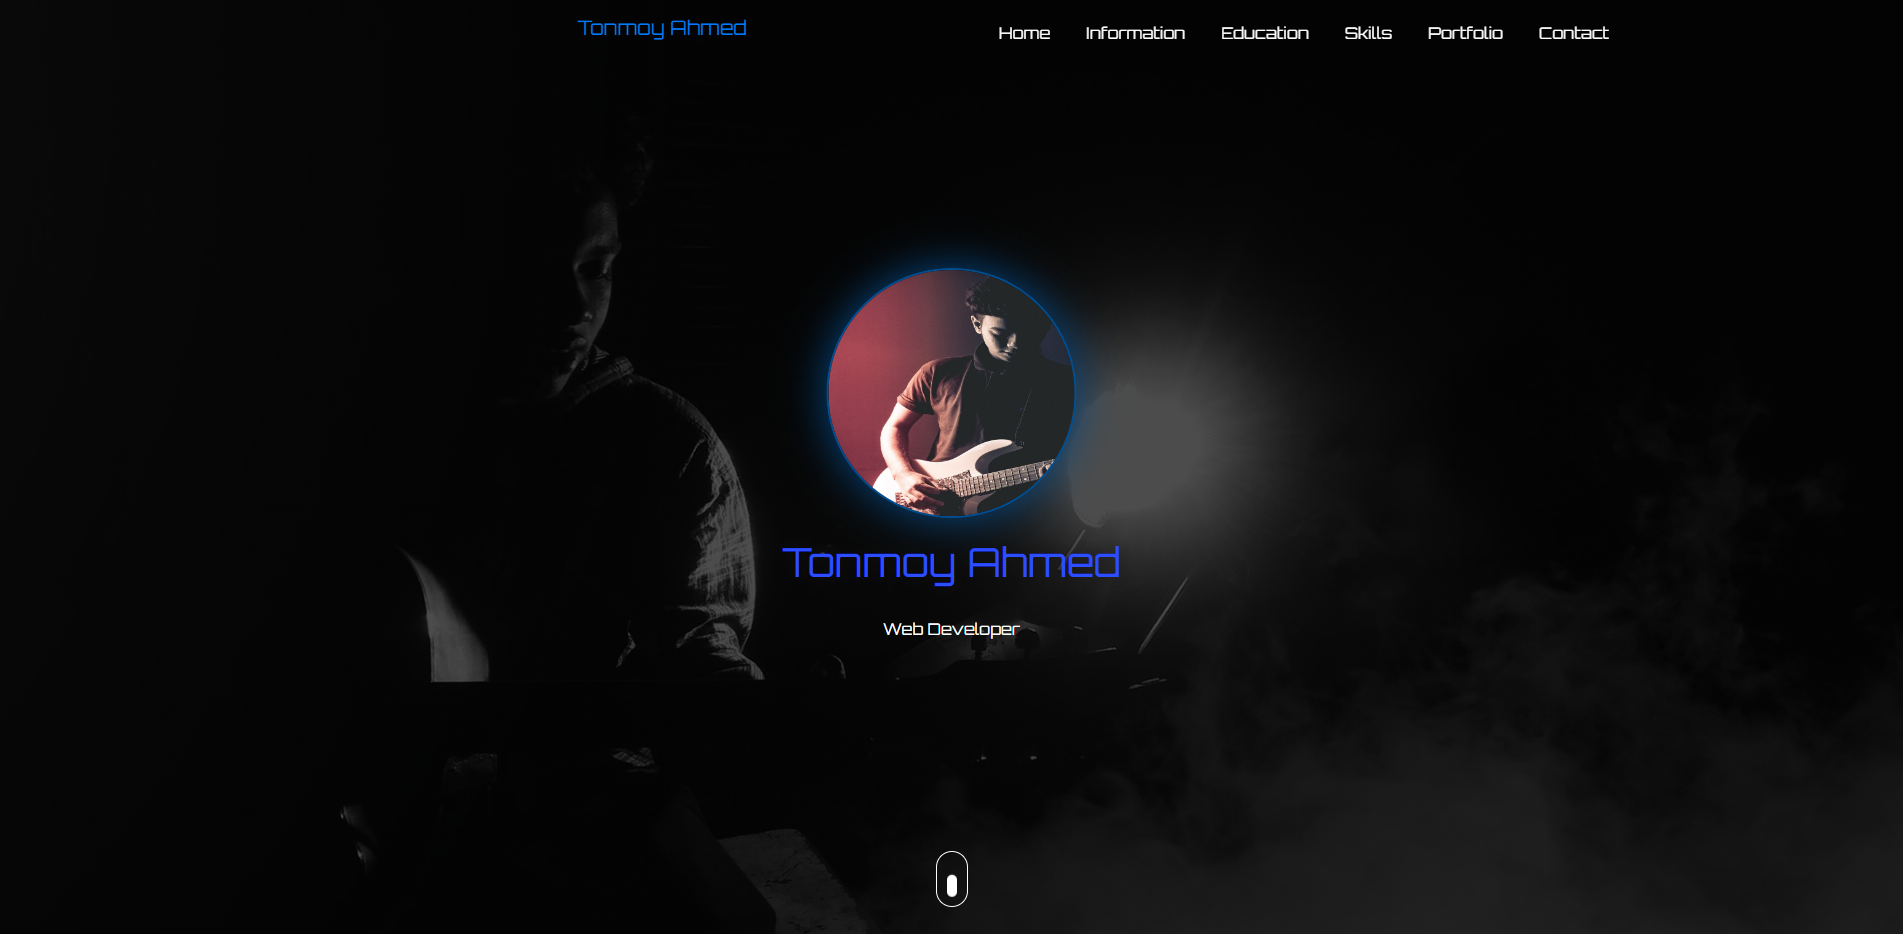The width and height of the screenshot is (1903, 934).
Task: Click the scroll-down mouse icon
Action: [x=951, y=879]
